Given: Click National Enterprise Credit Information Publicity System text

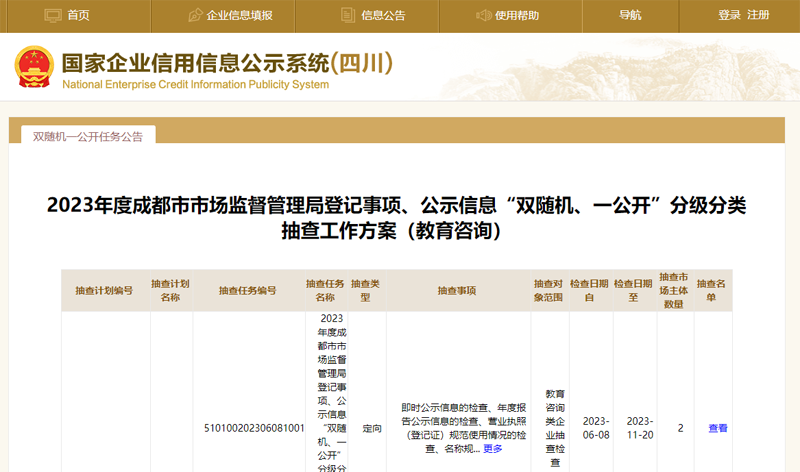Looking at the screenshot, I should (195, 84).
